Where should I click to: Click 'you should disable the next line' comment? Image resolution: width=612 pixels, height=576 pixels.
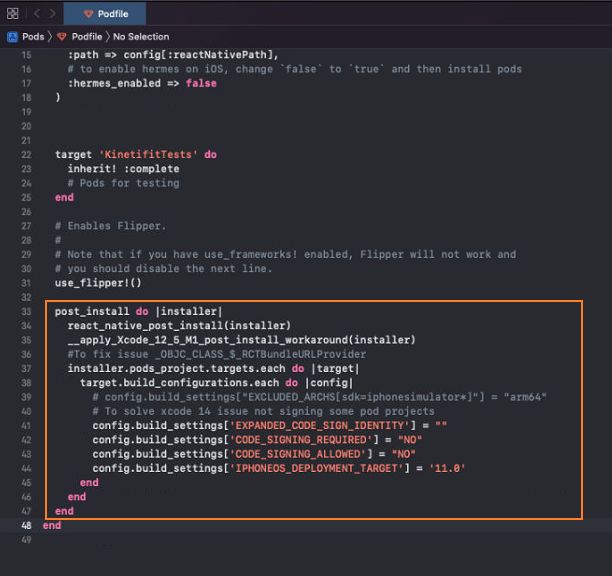(164, 269)
